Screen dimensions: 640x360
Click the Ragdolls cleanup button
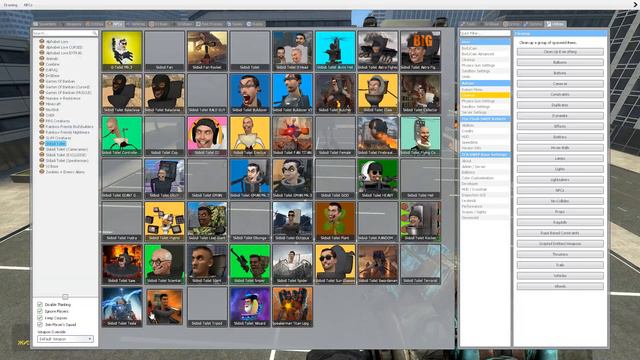(560, 222)
